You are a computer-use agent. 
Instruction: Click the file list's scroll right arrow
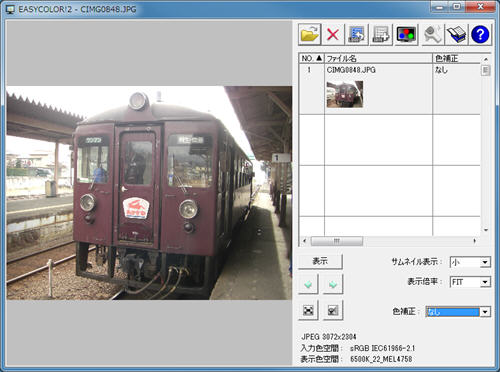(475, 241)
